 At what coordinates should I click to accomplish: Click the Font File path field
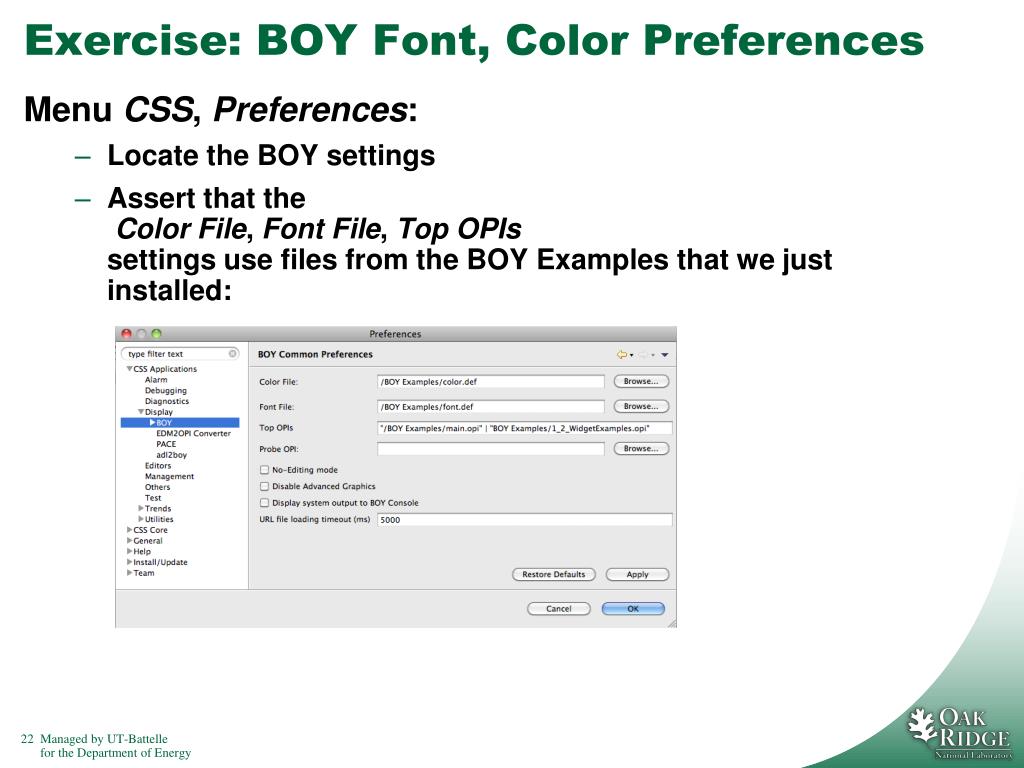tap(491, 406)
